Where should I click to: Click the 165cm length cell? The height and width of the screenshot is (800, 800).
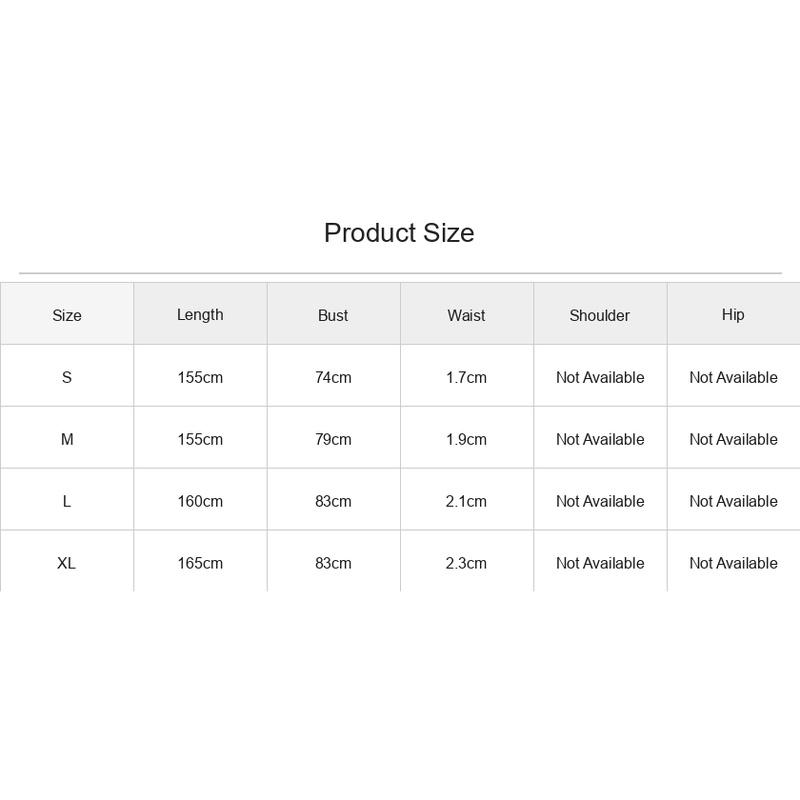(x=200, y=563)
